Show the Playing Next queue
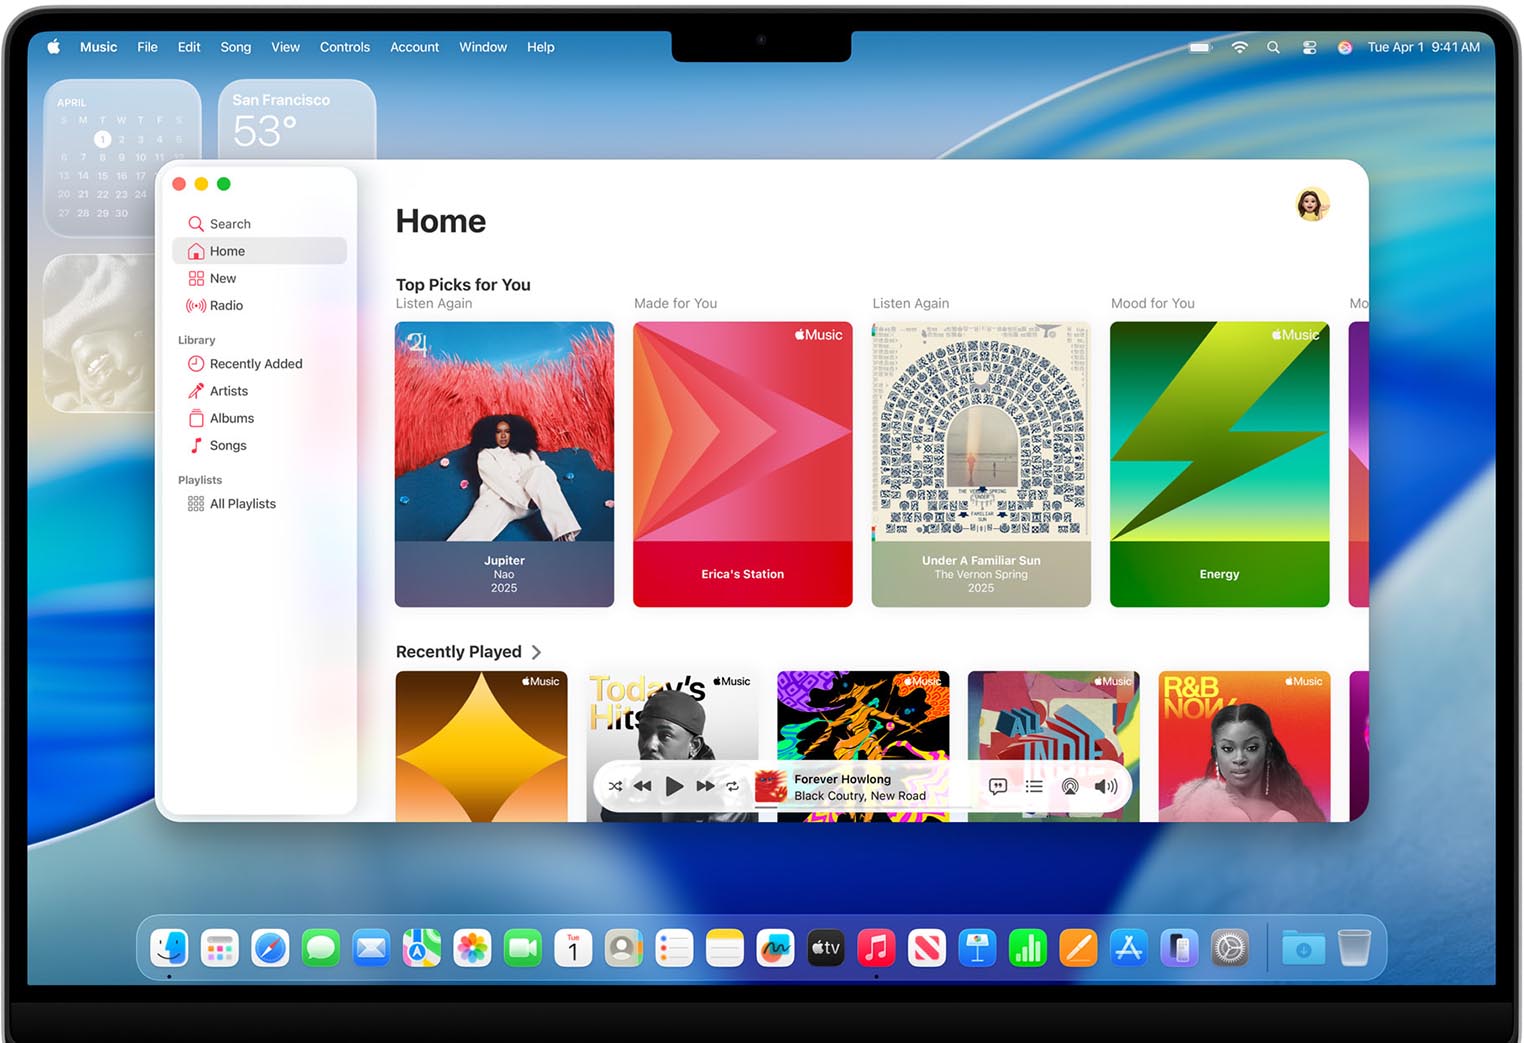The width and height of the screenshot is (1524, 1043). click(1034, 786)
